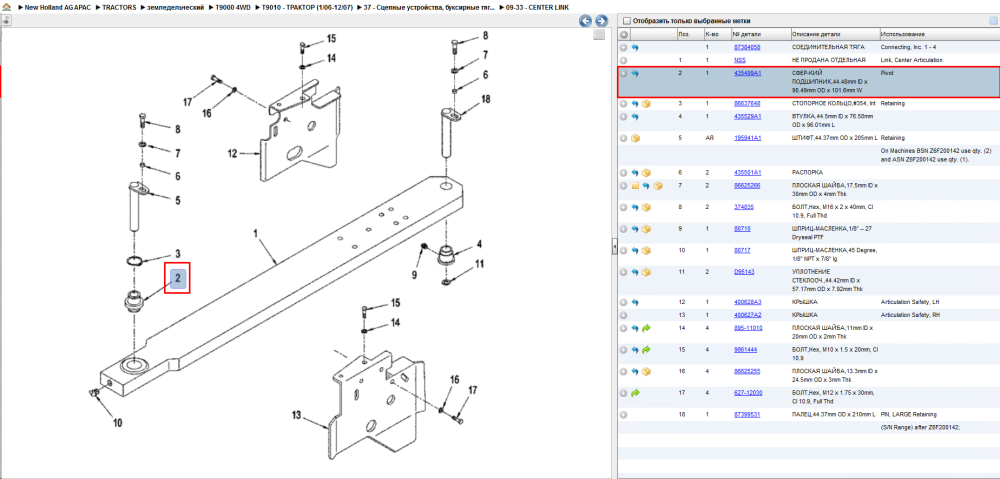Open part number link 86637648
The height and width of the screenshot is (479, 1000).
click(x=747, y=103)
